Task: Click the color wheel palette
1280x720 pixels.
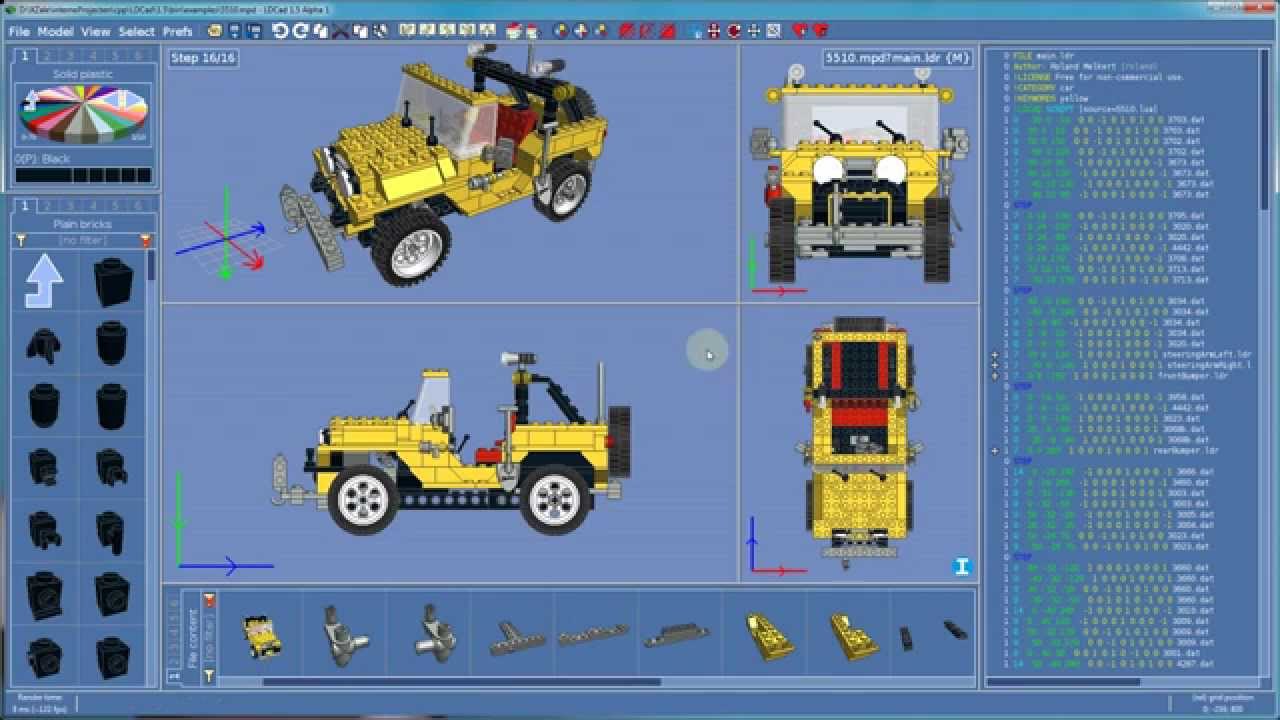Action: click(x=84, y=113)
